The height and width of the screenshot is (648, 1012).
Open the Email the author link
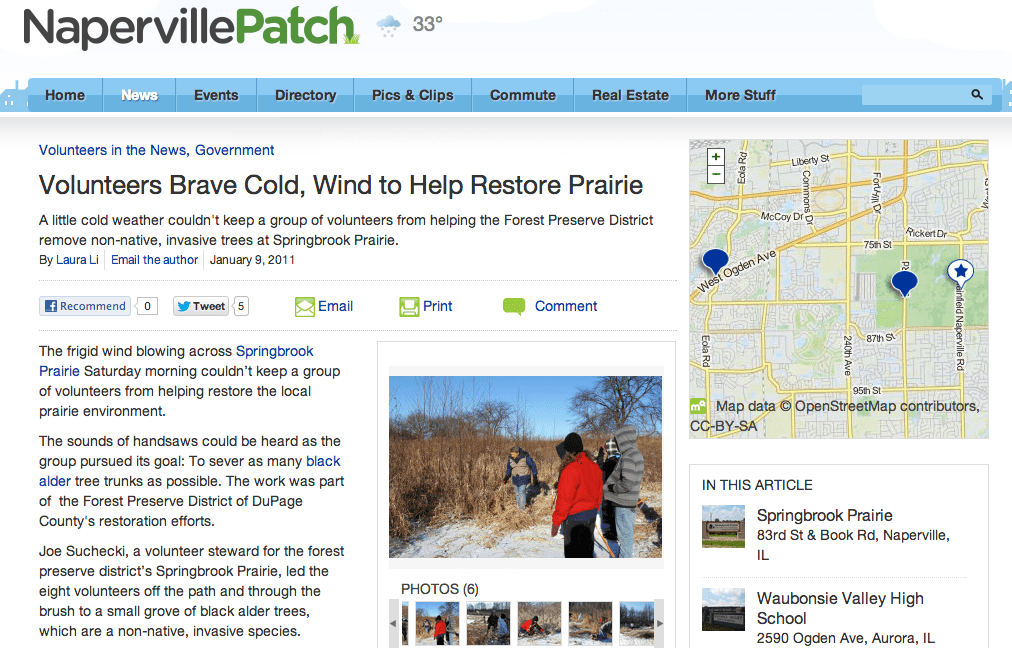154,259
